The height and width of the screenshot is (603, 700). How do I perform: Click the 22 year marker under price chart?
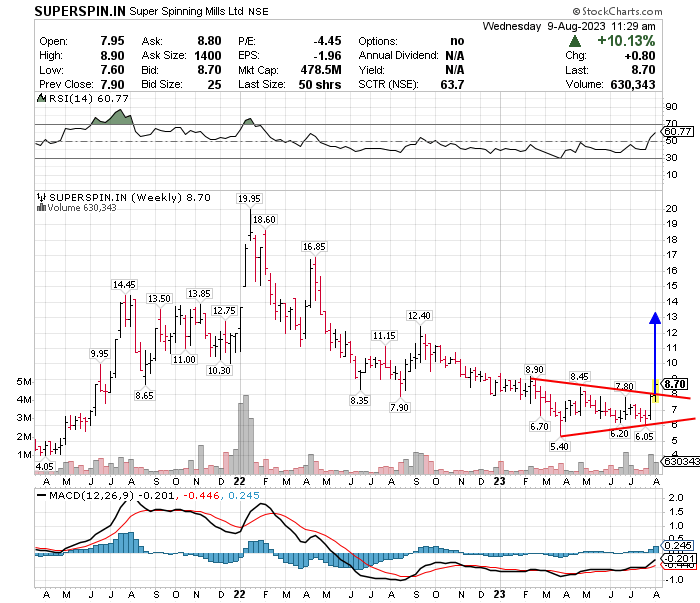pyautogui.click(x=239, y=481)
